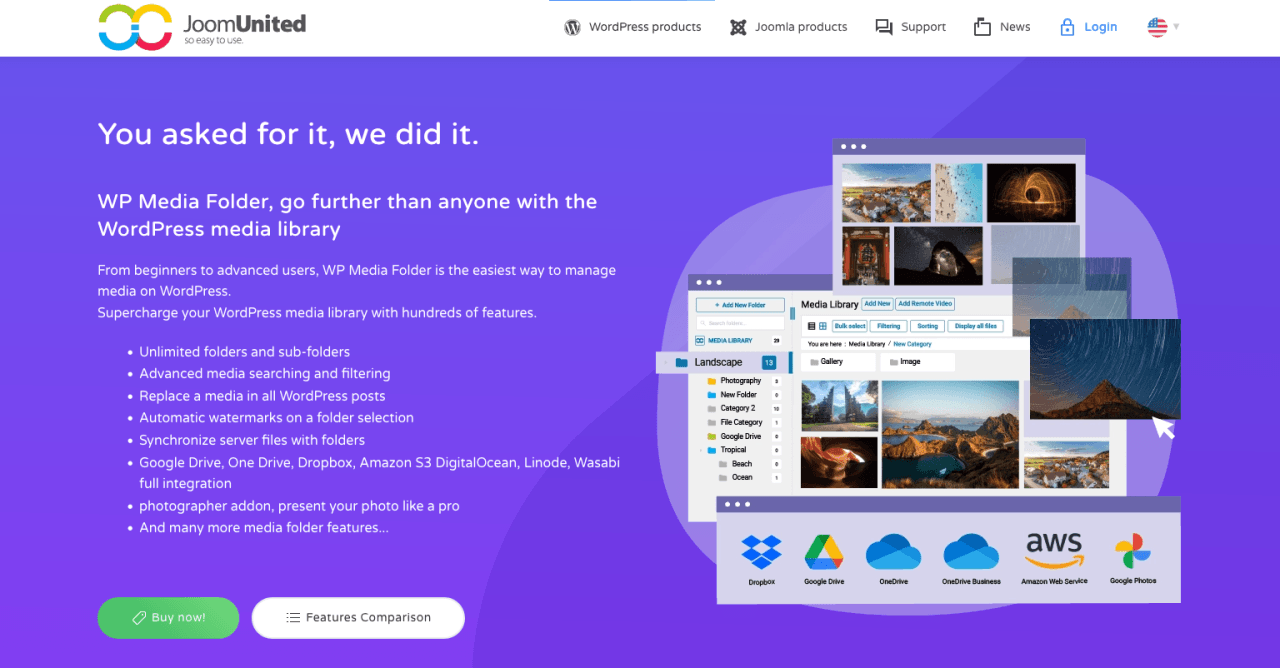Click the Google Drive icon

824,552
